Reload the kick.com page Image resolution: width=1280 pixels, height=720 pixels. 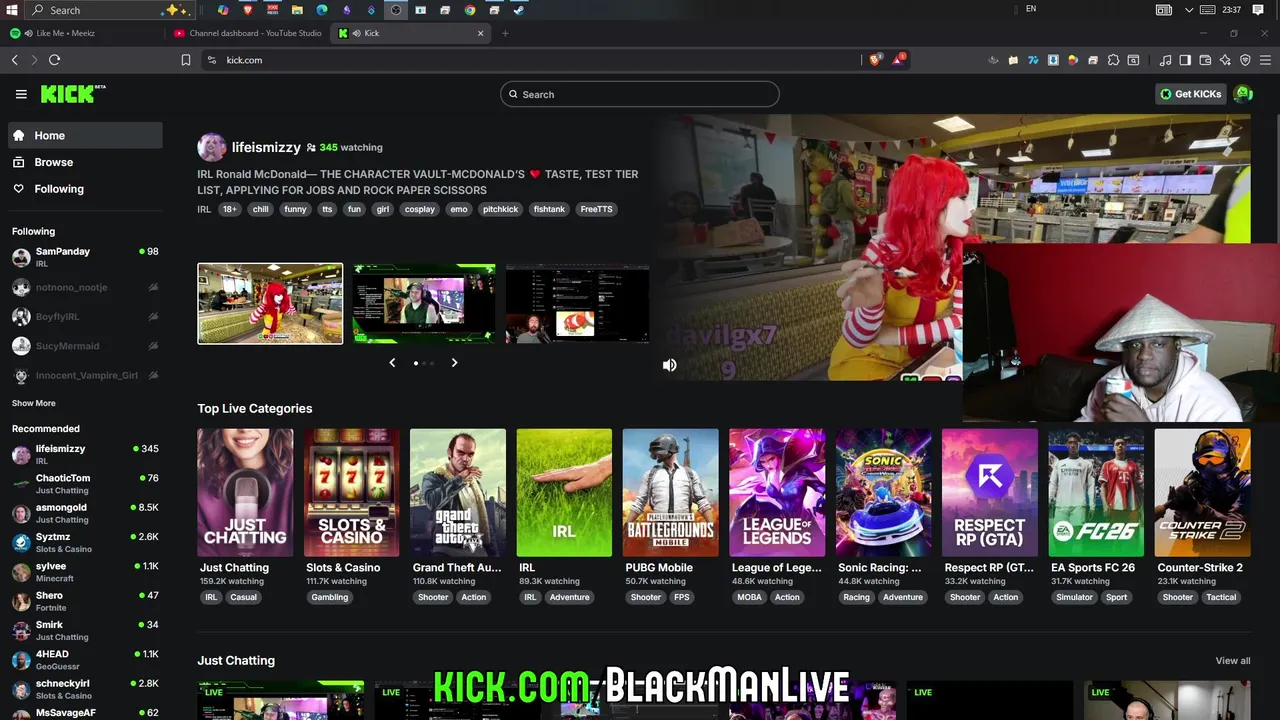point(54,60)
